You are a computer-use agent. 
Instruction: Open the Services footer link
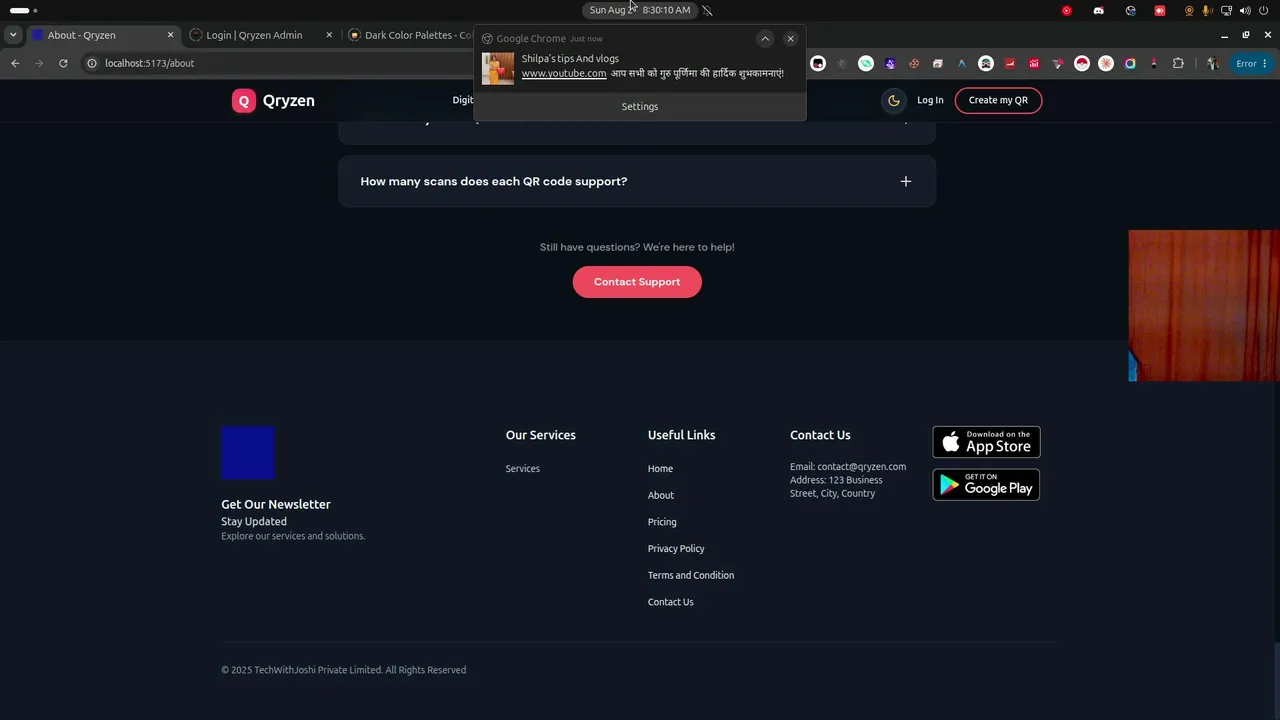522,469
